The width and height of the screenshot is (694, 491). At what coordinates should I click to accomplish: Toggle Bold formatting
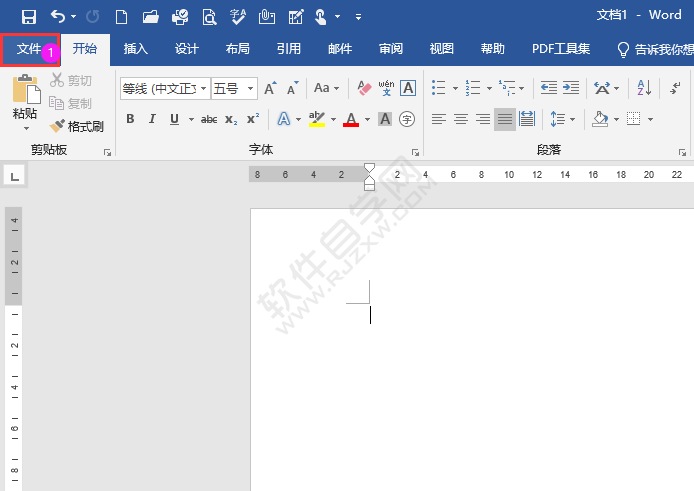point(130,119)
